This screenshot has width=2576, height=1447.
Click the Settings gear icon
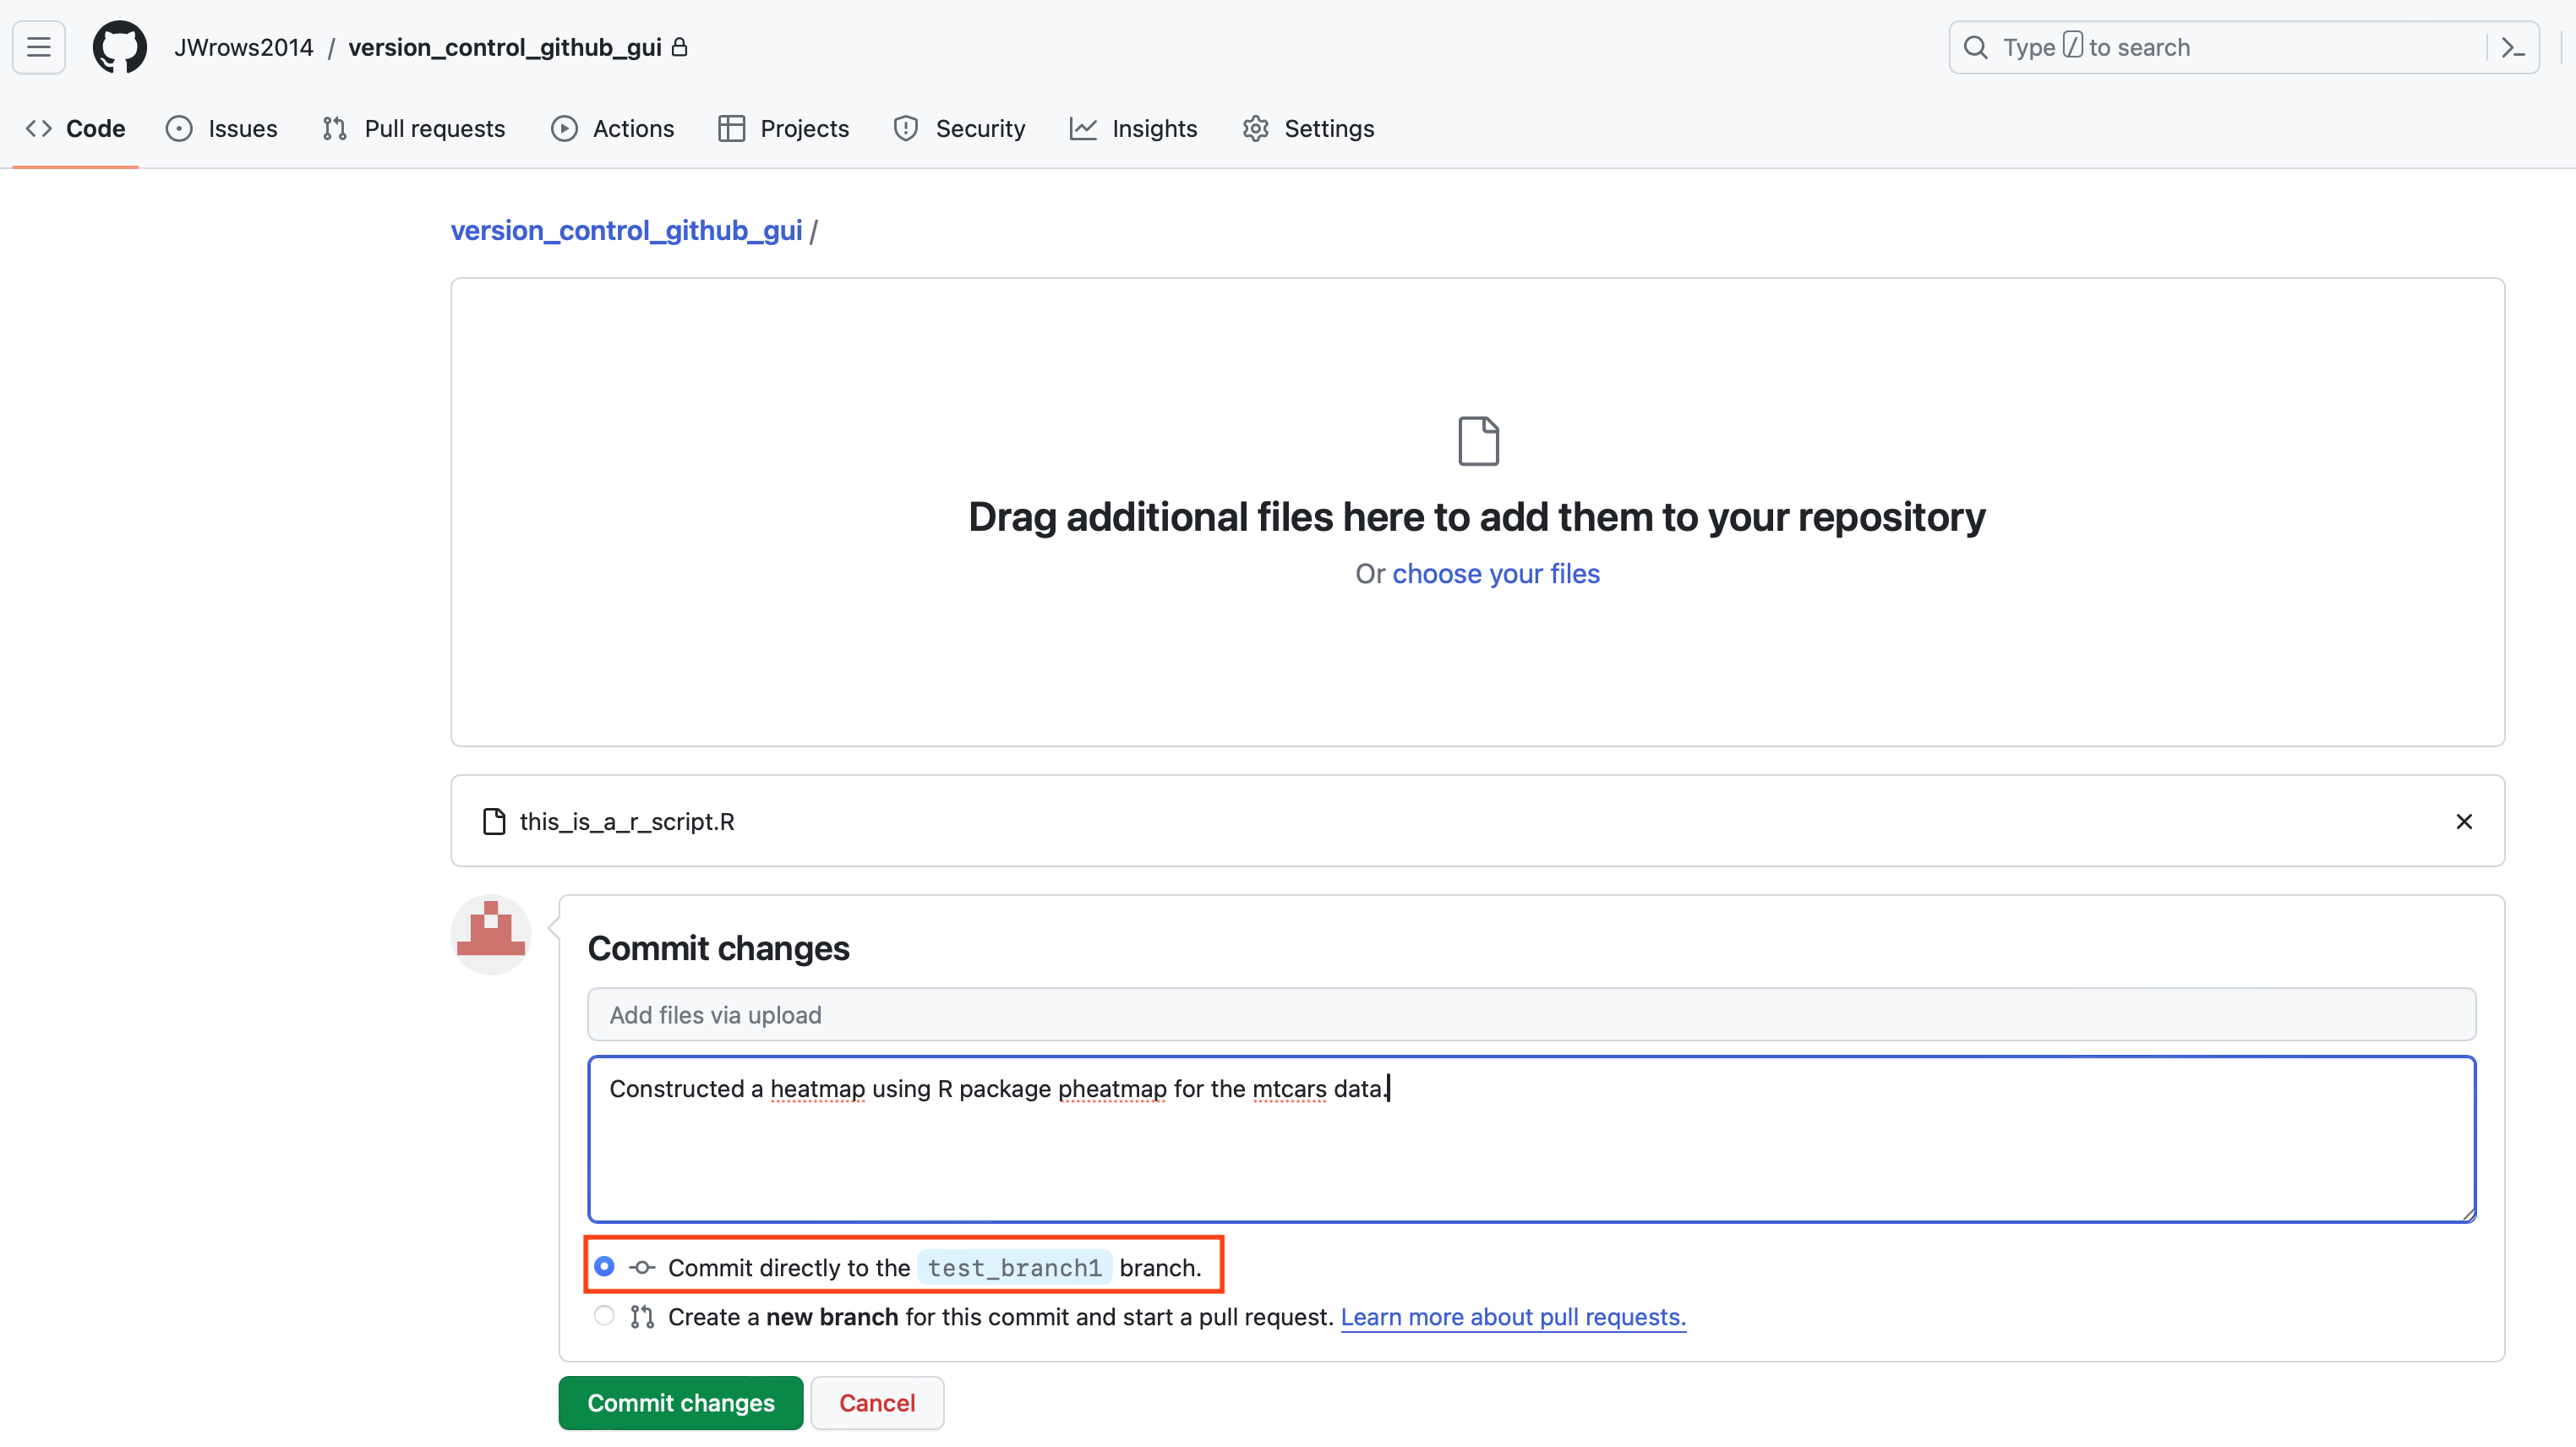click(1255, 129)
